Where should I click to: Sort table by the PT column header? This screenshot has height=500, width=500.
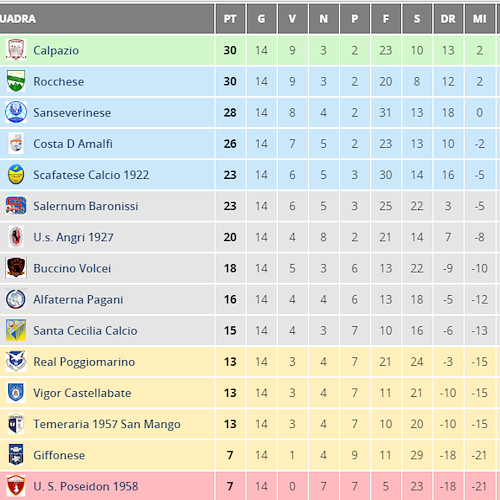pyautogui.click(x=230, y=19)
